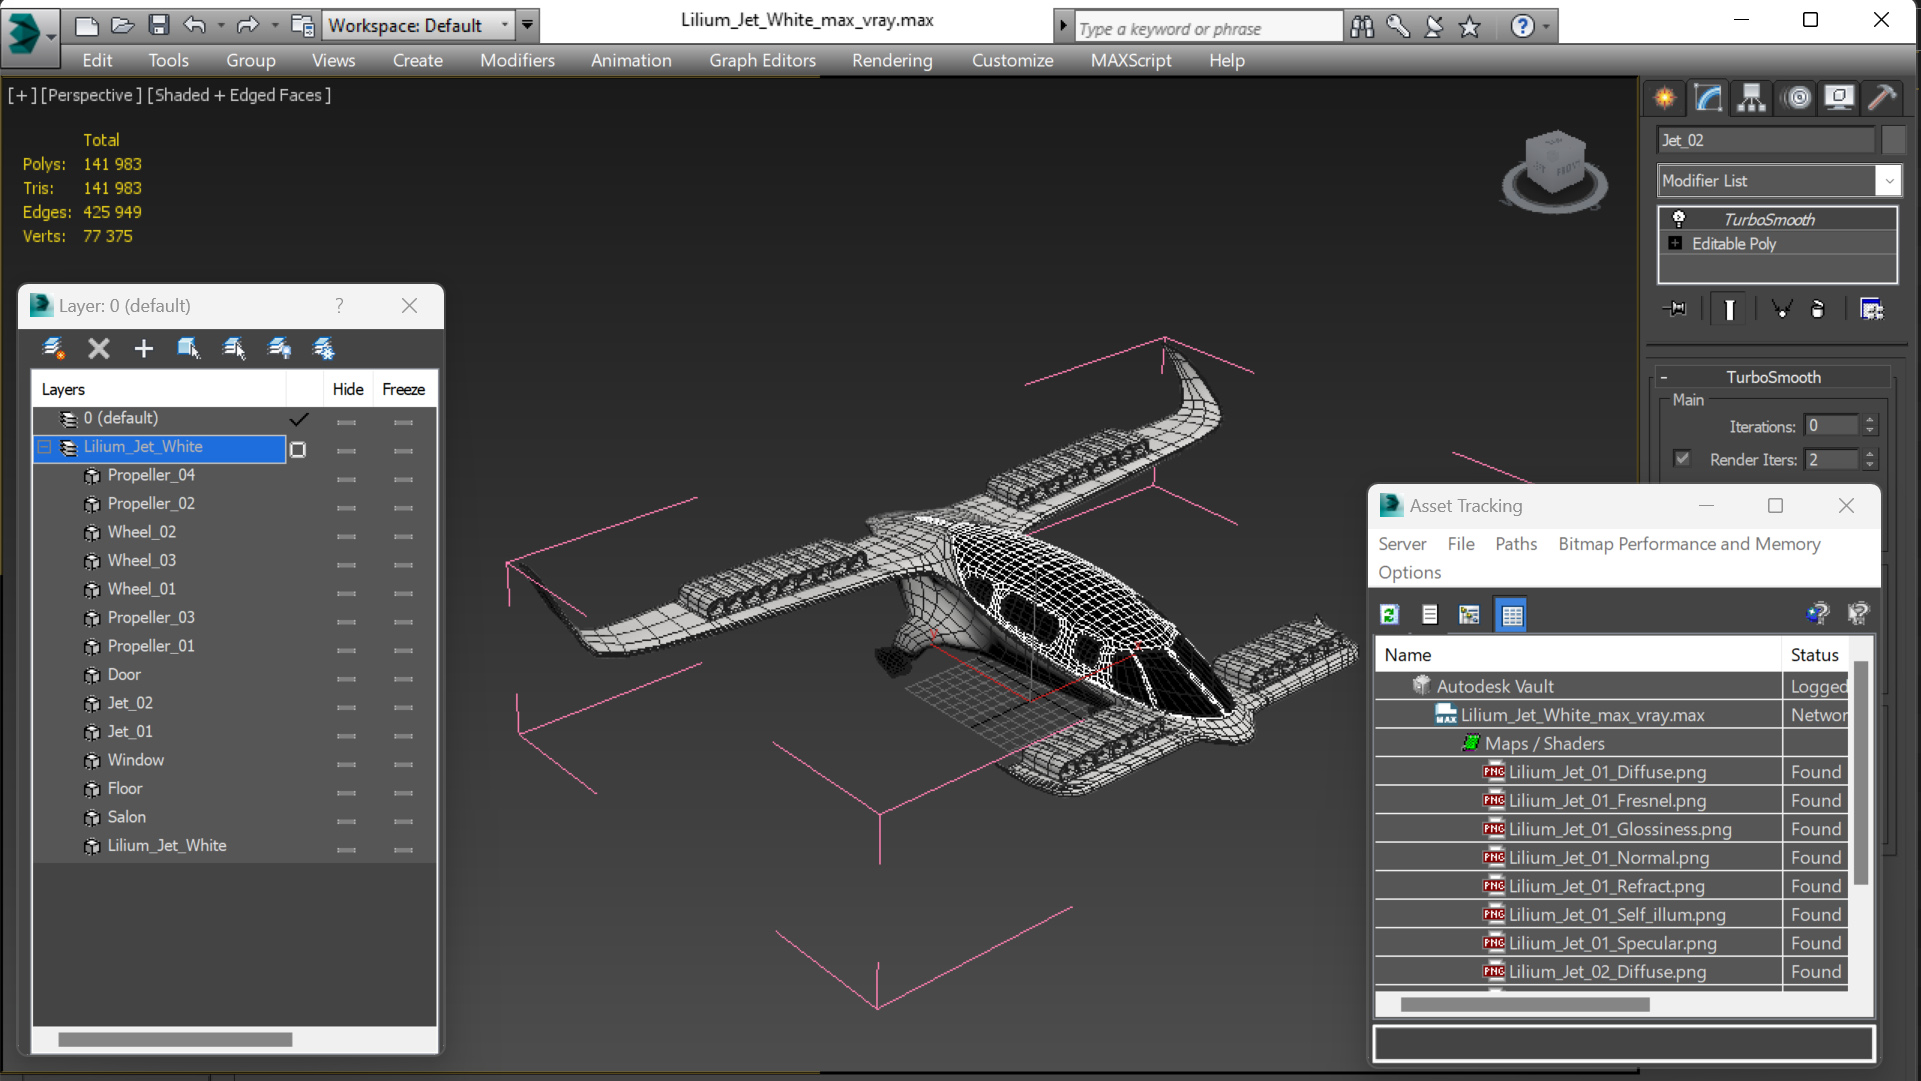Click the Shaded + Edged Faces viewport label
Image resolution: width=1921 pixels, height=1081 pixels.
click(239, 95)
